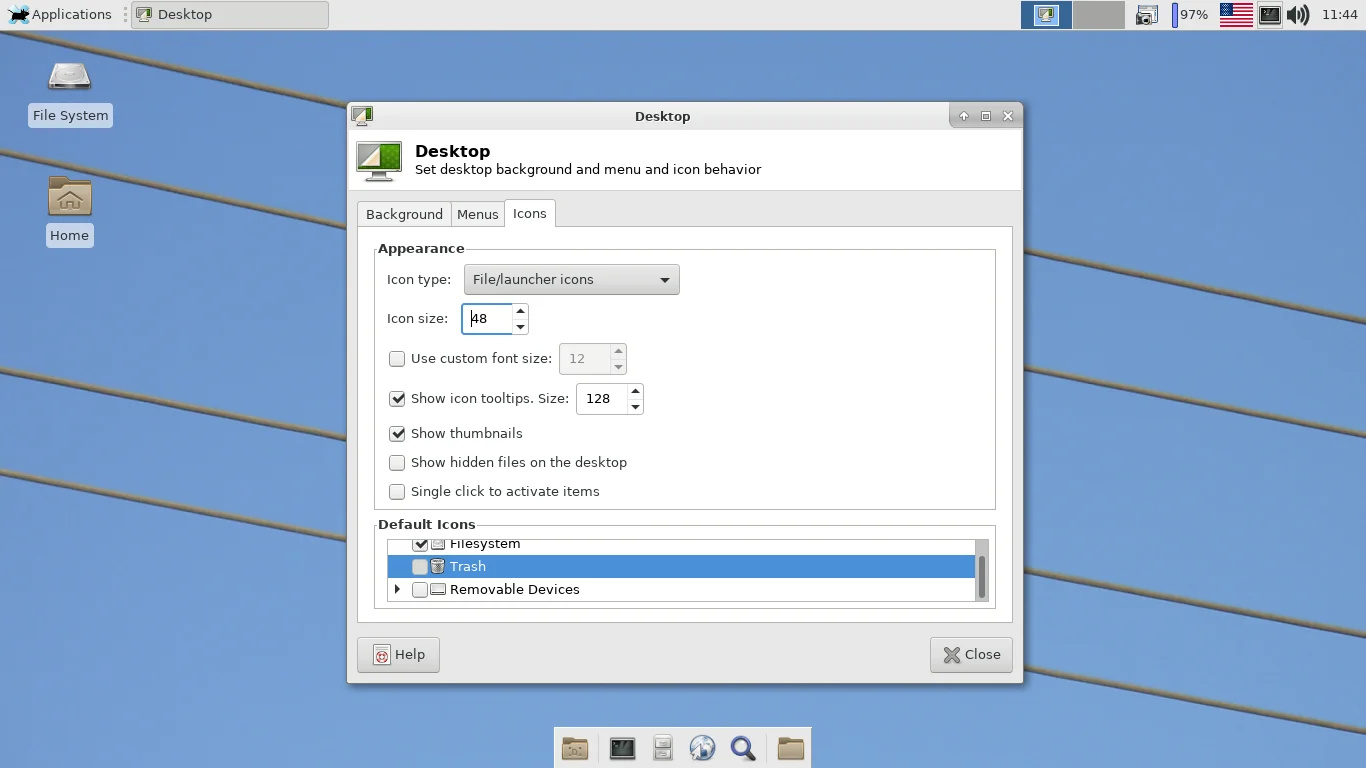Switch to the empty second workspace
Viewport: 1366px width, 768px height.
[1099, 15]
